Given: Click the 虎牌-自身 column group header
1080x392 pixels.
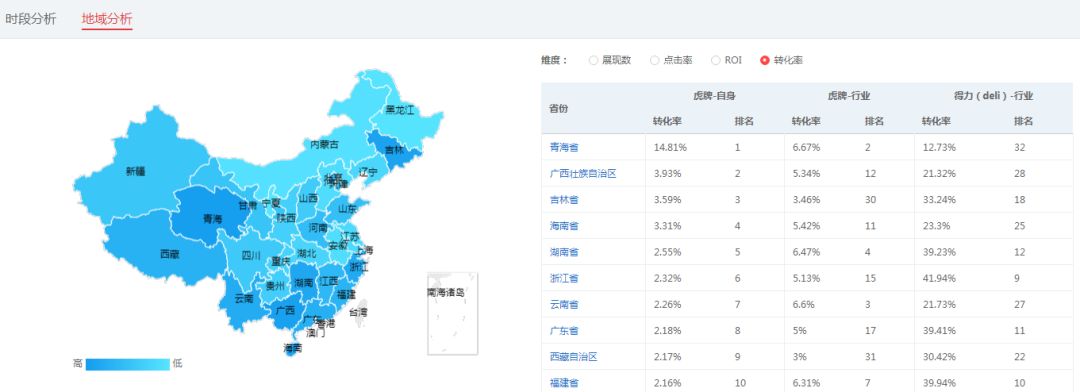Looking at the screenshot, I should (x=714, y=96).
